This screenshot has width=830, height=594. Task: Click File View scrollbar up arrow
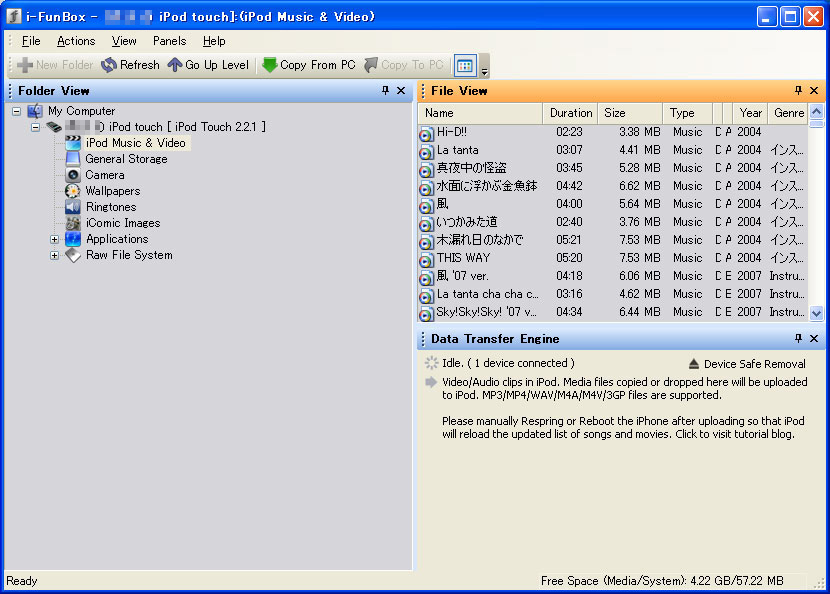pyautogui.click(x=816, y=111)
